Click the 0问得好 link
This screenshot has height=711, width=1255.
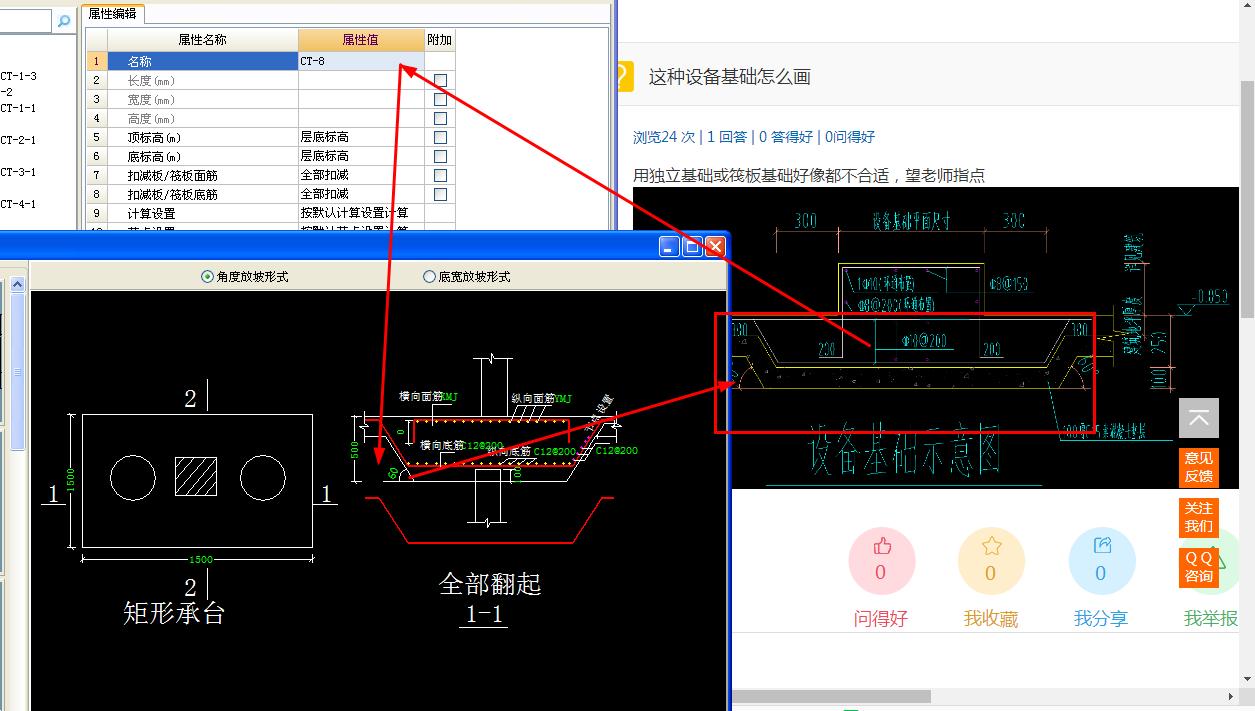coord(850,137)
